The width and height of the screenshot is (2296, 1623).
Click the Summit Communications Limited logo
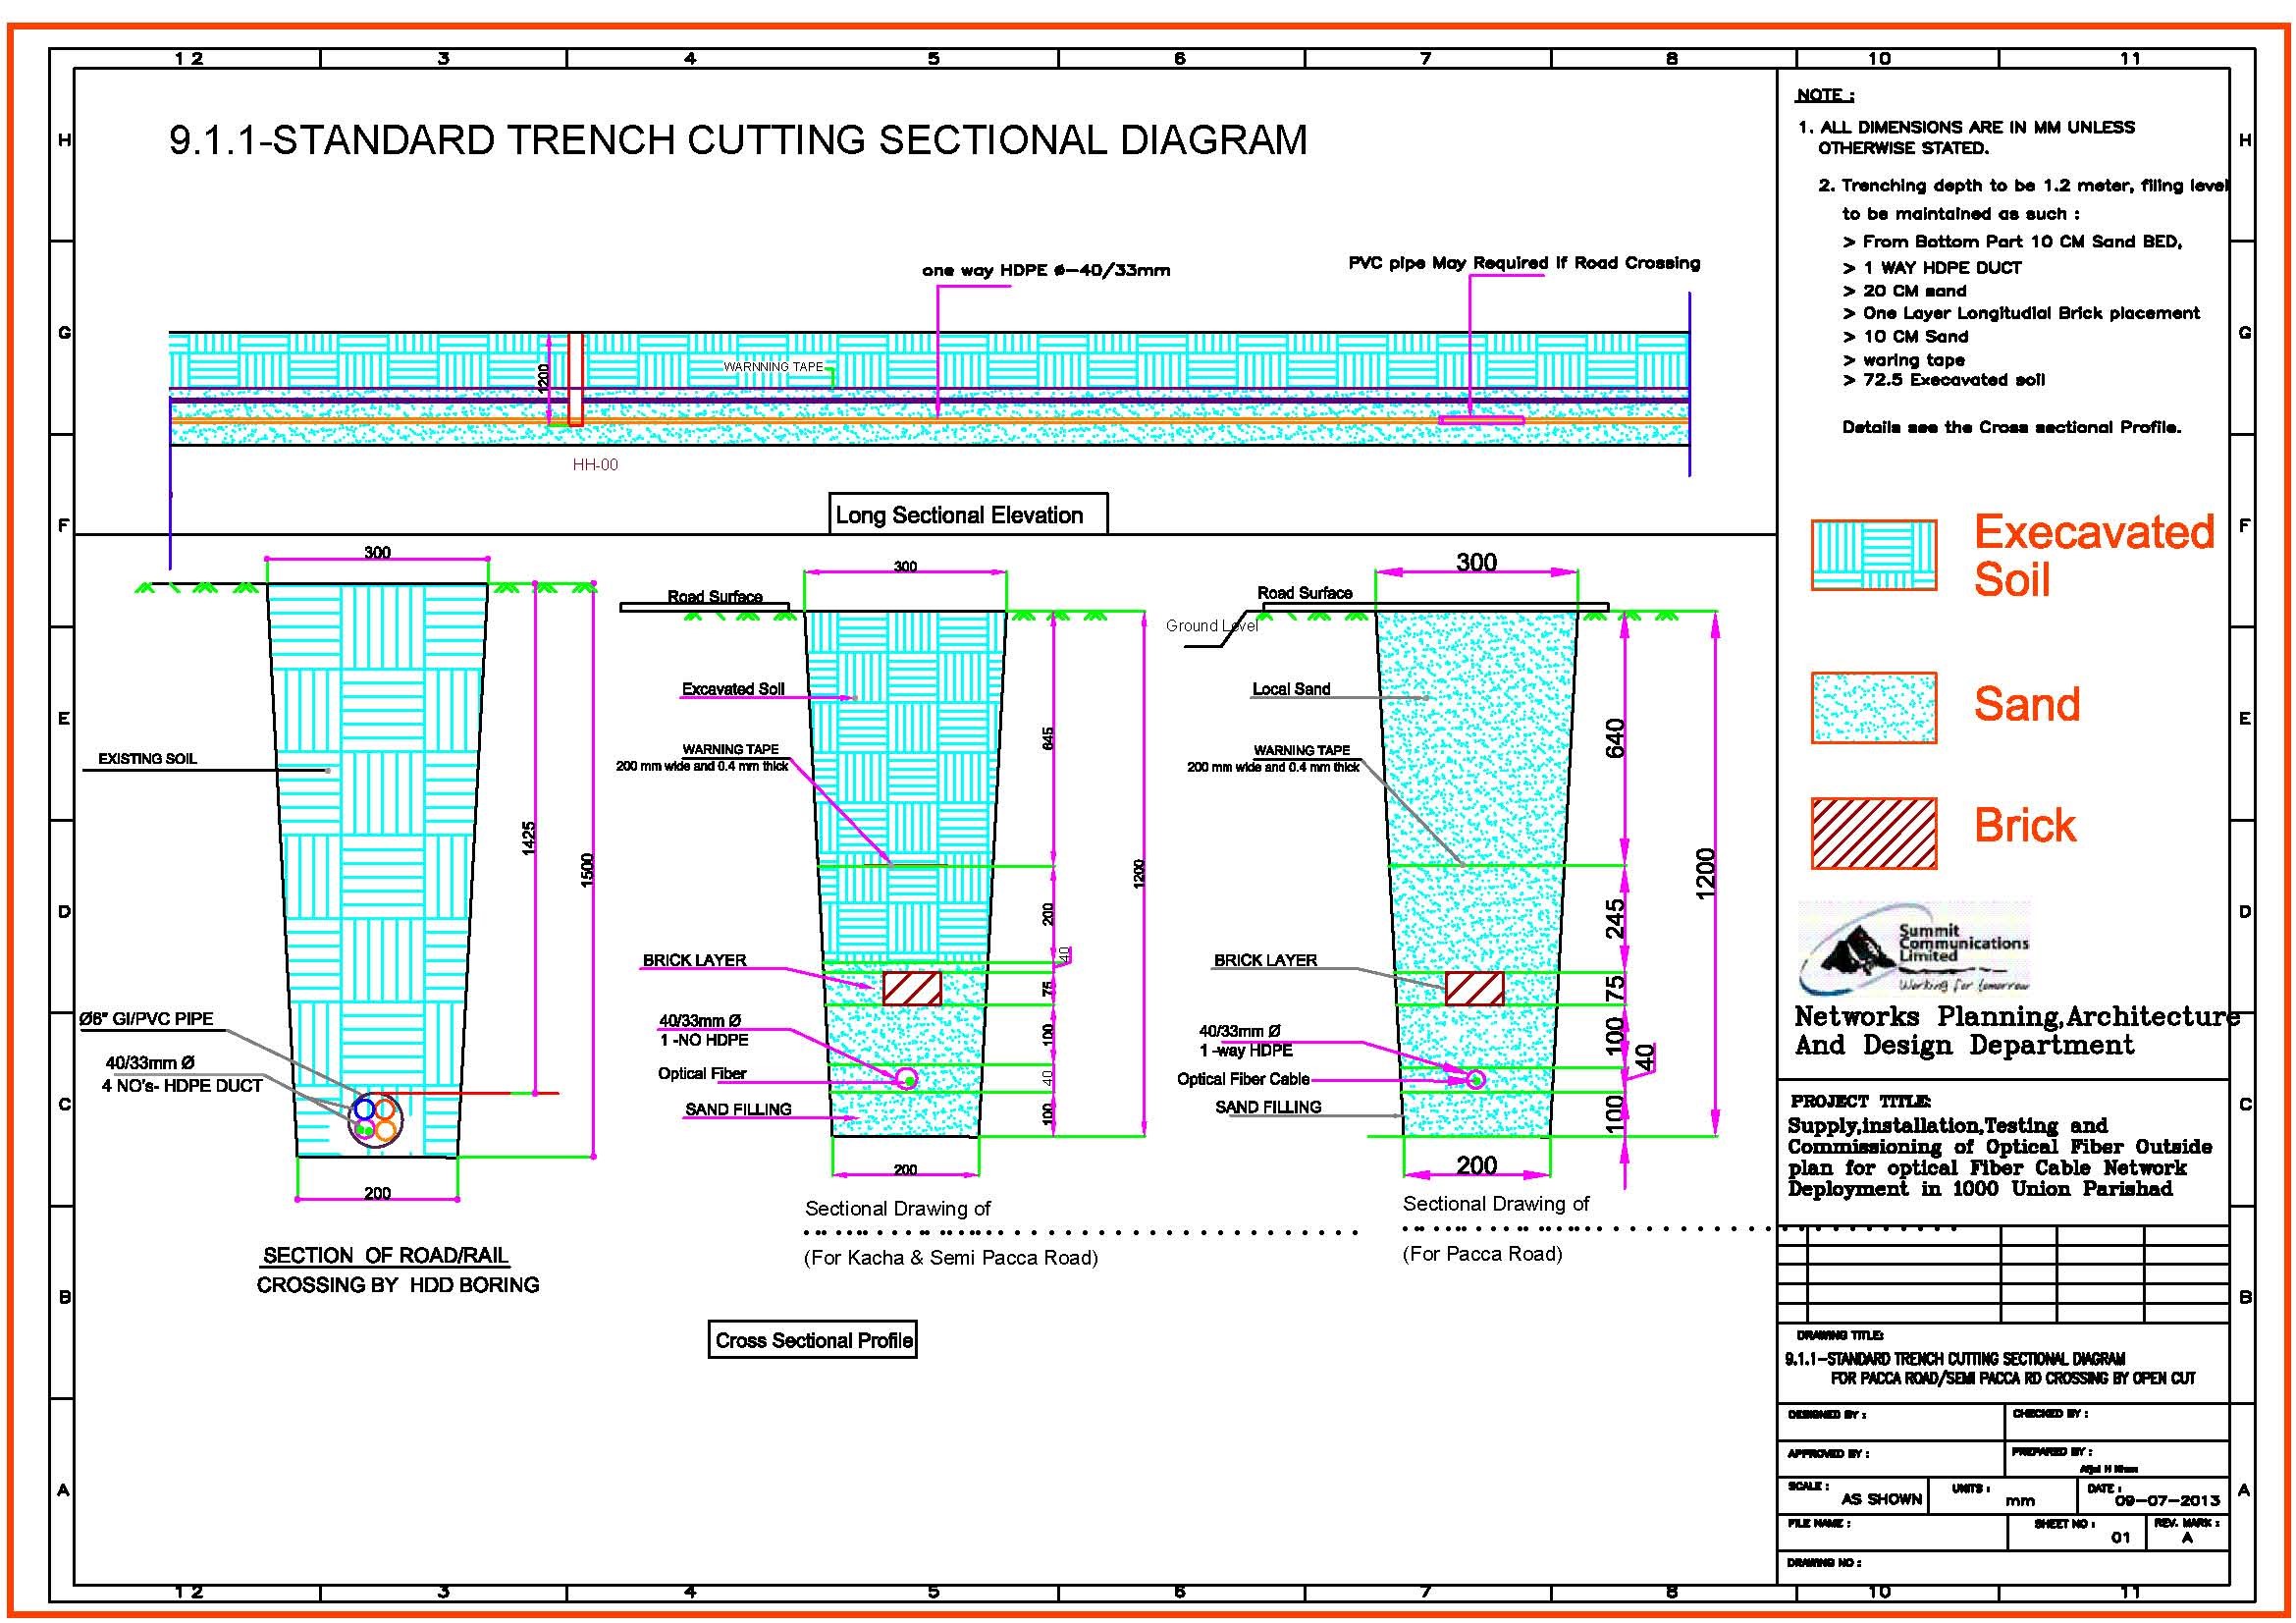(x=1913, y=947)
